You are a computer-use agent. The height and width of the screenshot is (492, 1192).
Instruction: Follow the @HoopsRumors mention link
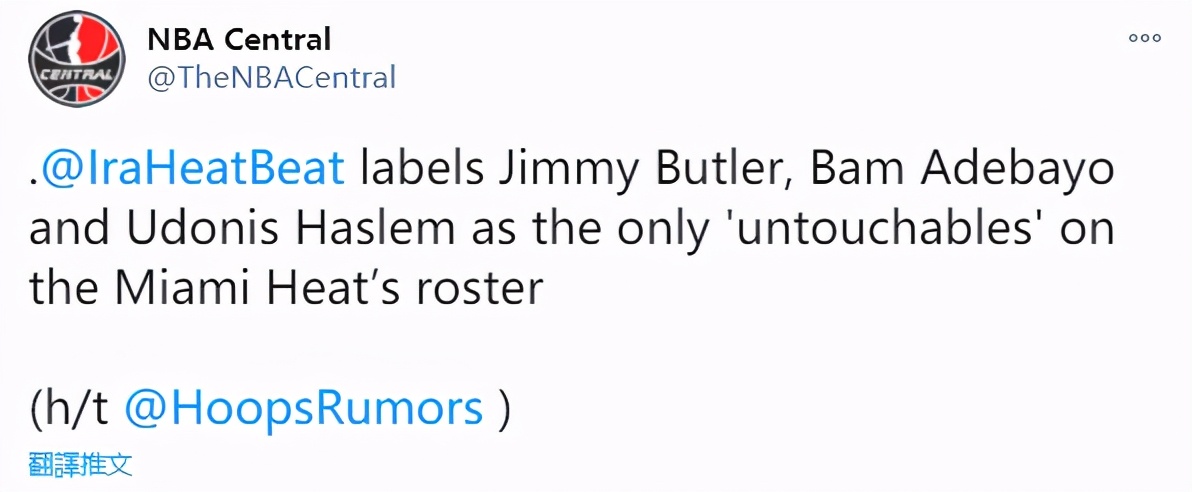304,409
